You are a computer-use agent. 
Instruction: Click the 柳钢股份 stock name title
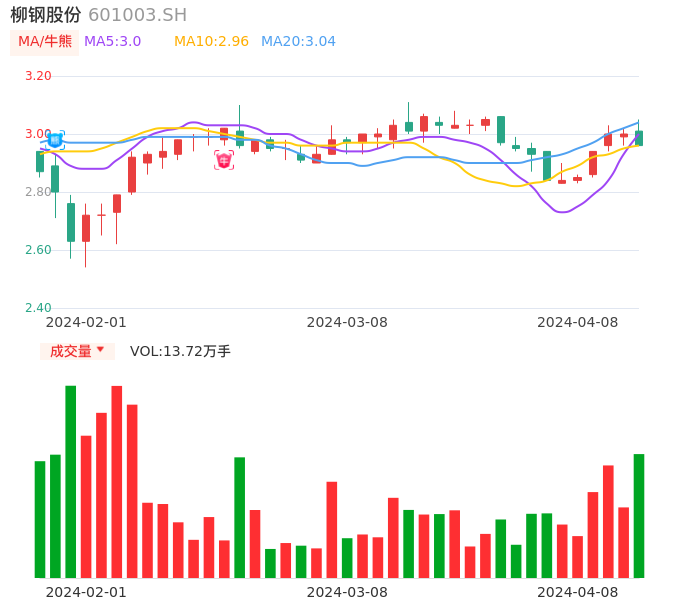(45, 15)
